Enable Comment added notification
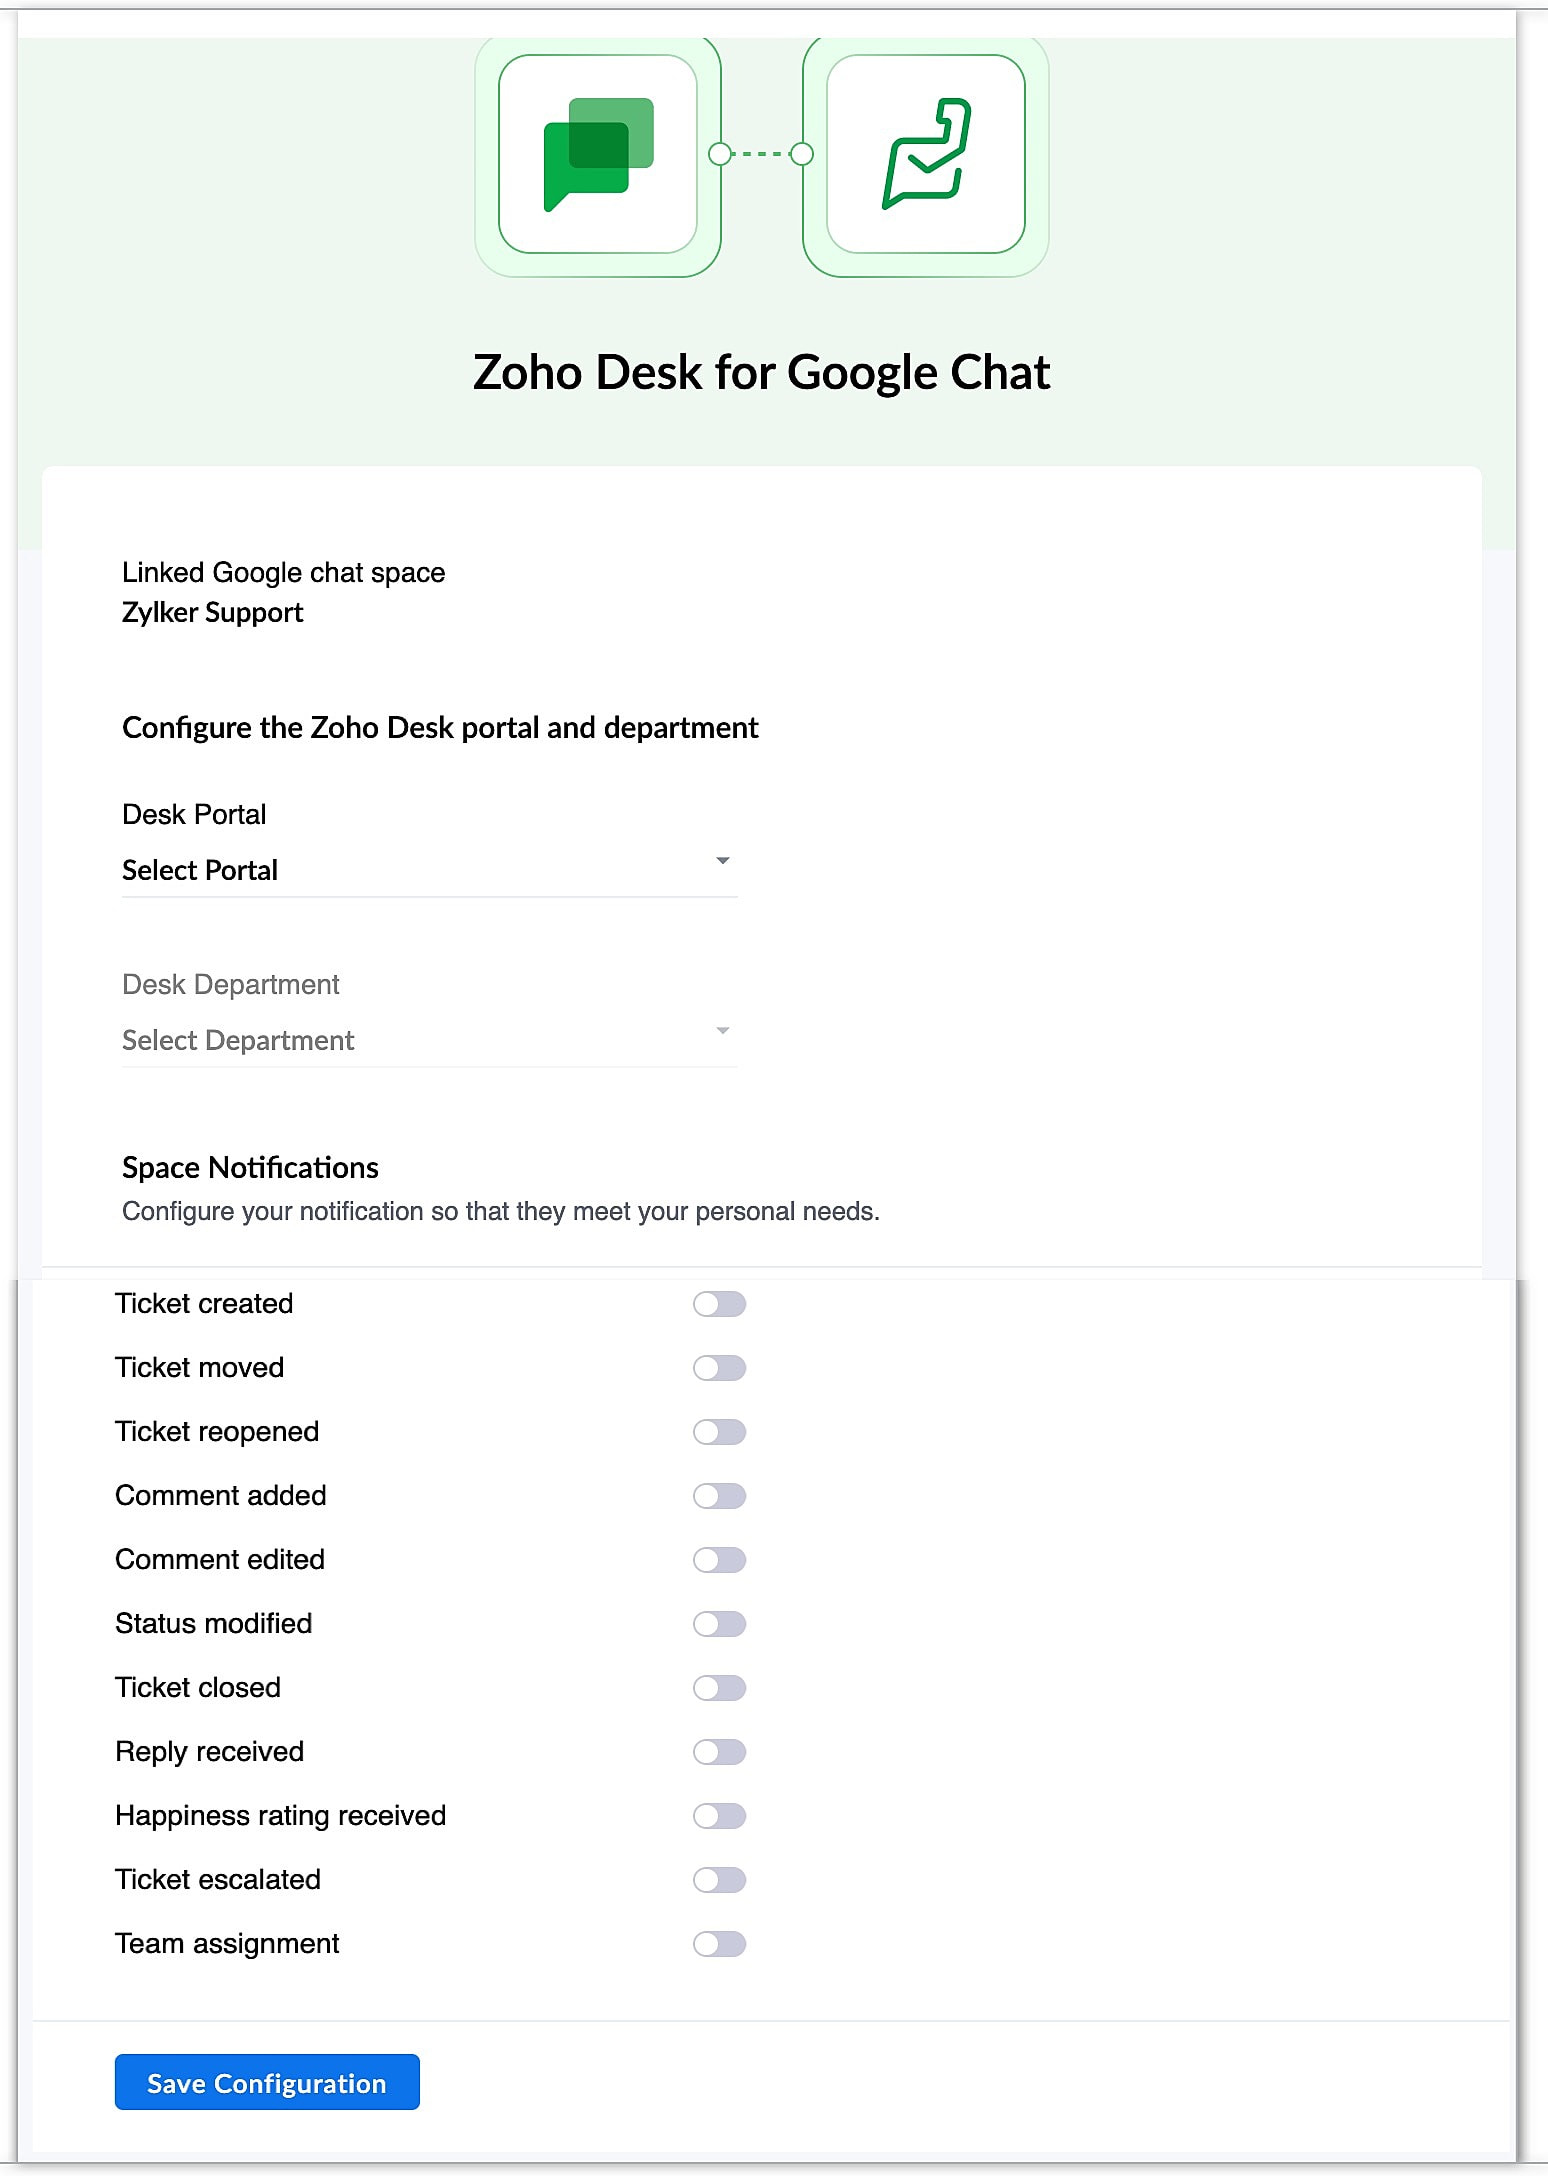The width and height of the screenshot is (1548, 2176). click(x=719, y=1496)
